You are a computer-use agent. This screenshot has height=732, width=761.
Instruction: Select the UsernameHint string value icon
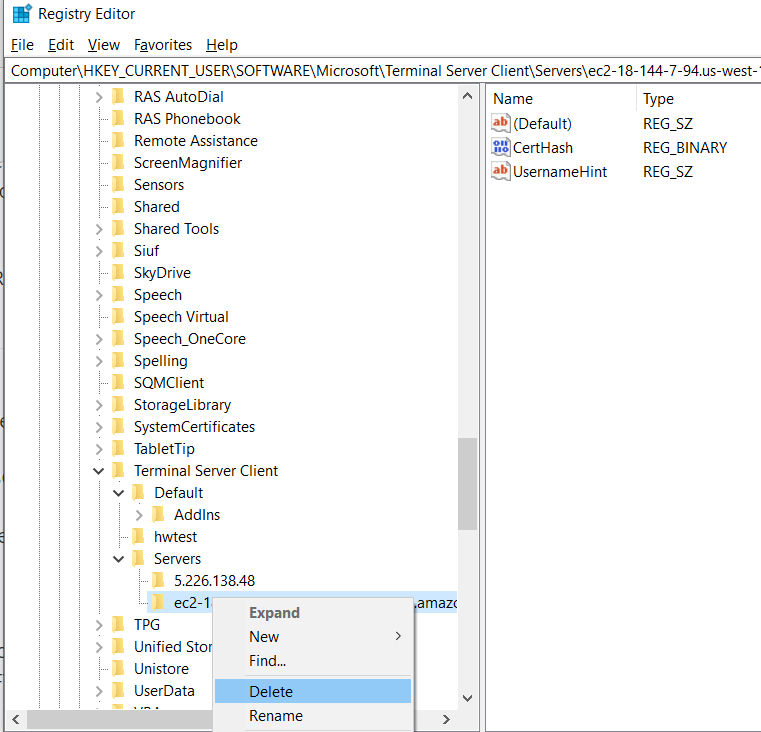[500, 171]
